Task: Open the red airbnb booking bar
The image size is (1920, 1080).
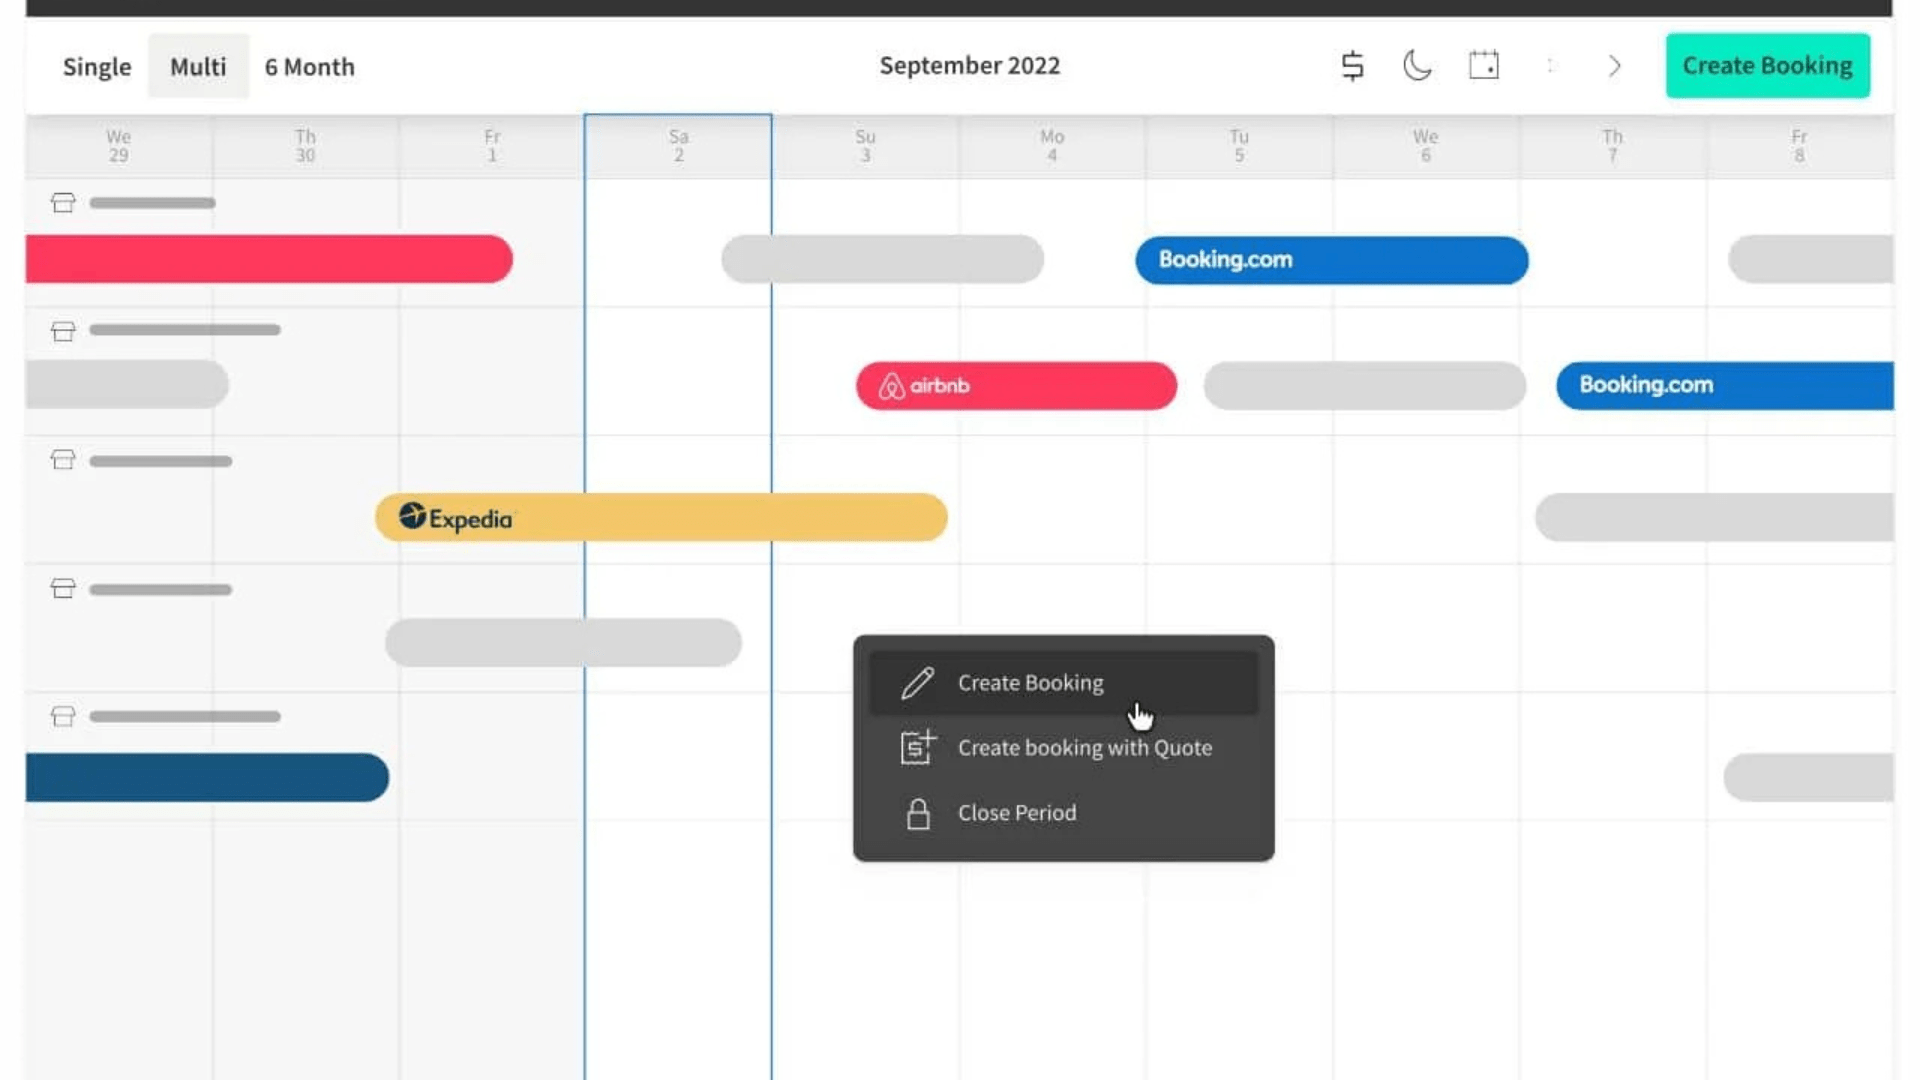Action: coord(1016,386)
